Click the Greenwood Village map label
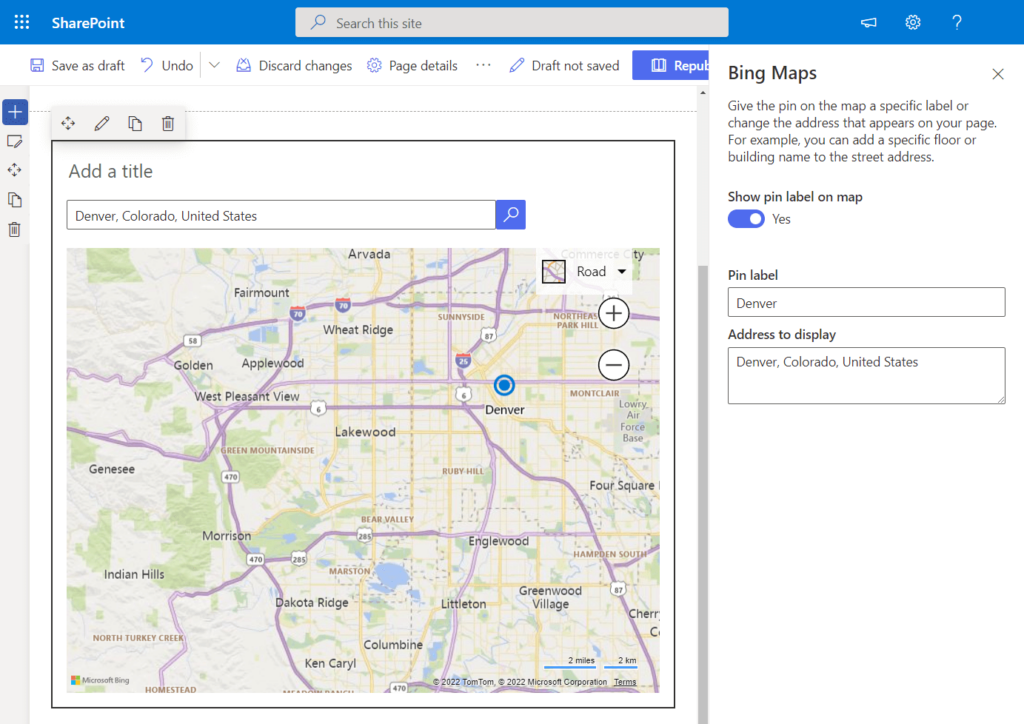The height and width of the screenshot is (724, 1024). [x=550, y=597]
